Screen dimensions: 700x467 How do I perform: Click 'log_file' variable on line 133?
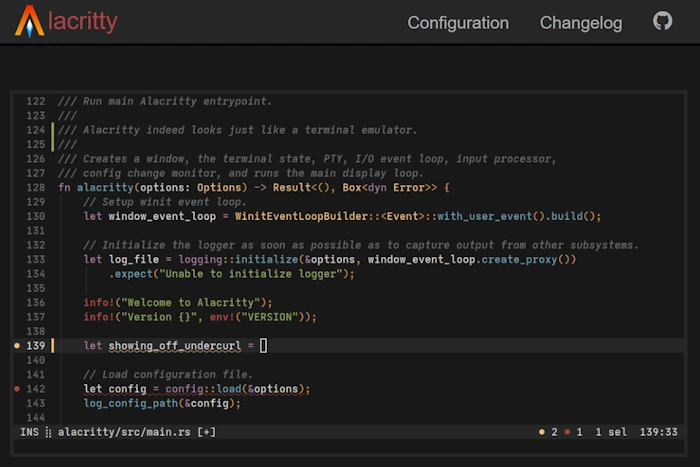pyautogui.click(x=134, y=259)
